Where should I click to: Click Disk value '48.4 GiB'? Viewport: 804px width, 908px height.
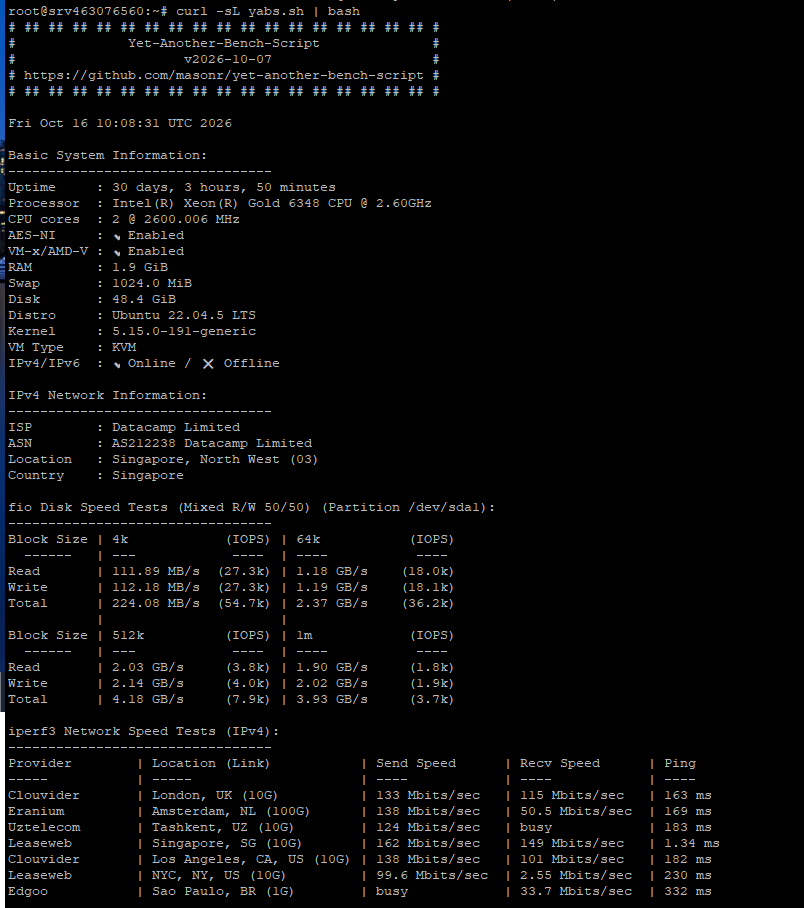(144, 299)
